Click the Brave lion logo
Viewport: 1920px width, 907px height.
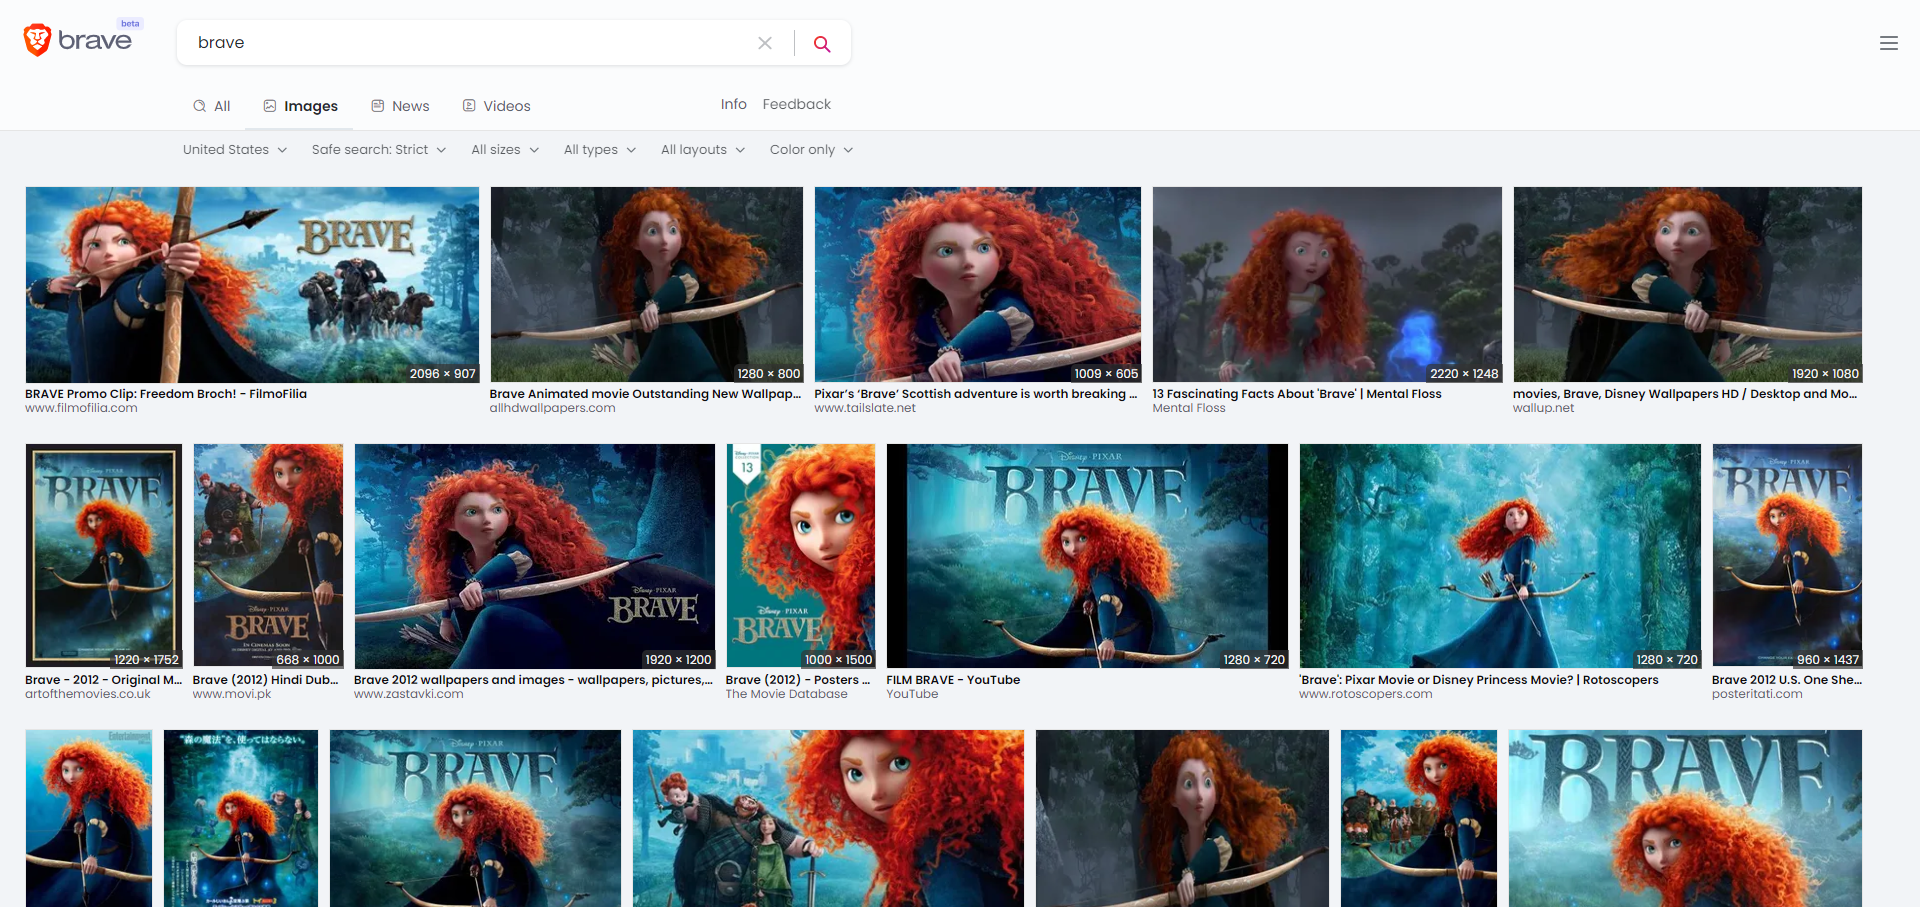37,40
